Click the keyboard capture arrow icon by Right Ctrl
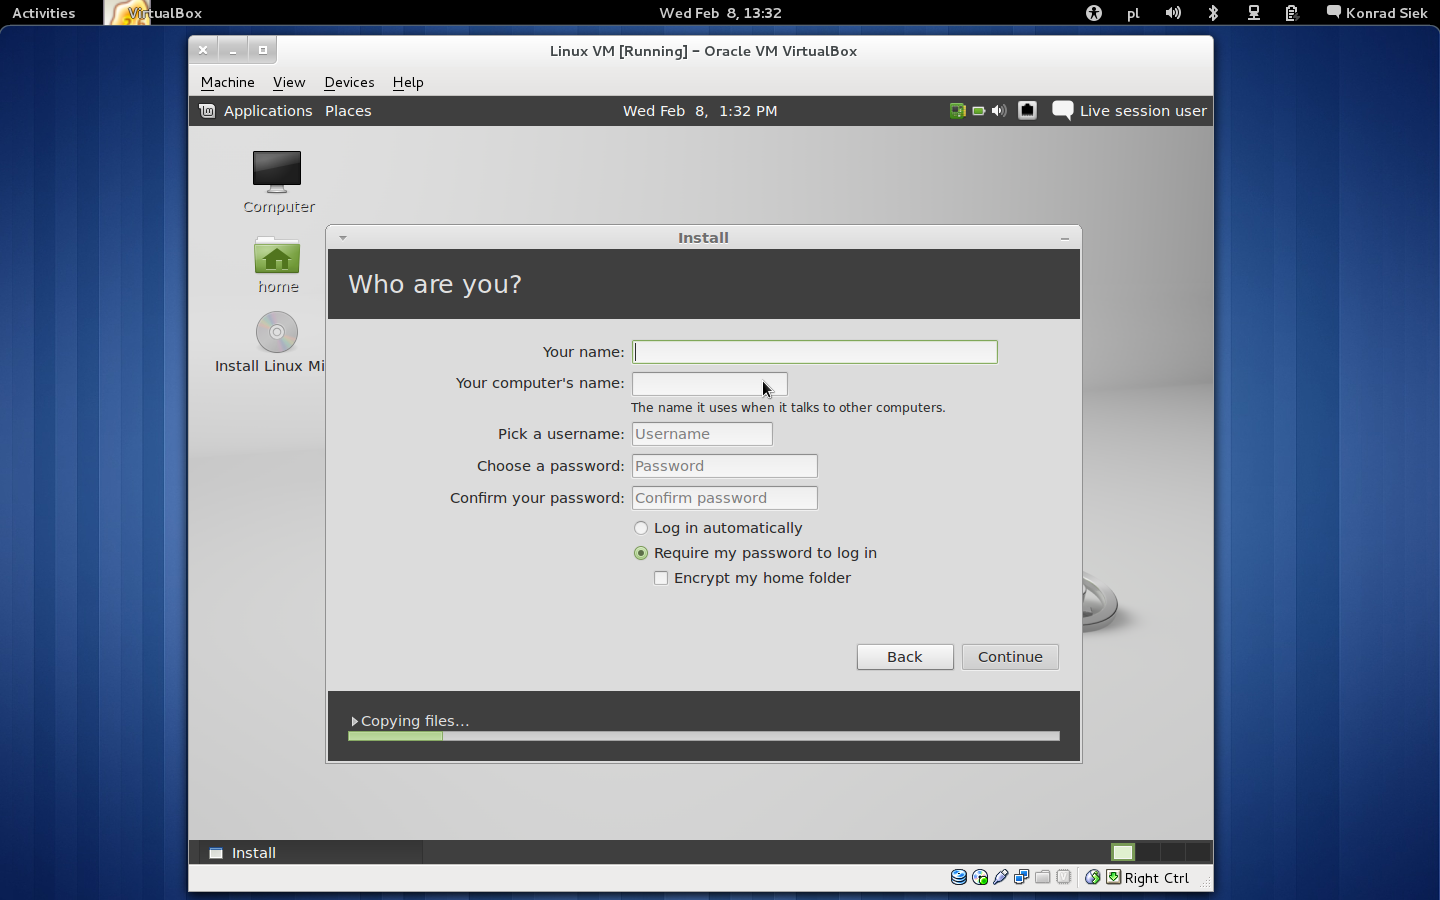This screenshot has height=900, width=1440. pyautogui.click(x=1113, y=877)
